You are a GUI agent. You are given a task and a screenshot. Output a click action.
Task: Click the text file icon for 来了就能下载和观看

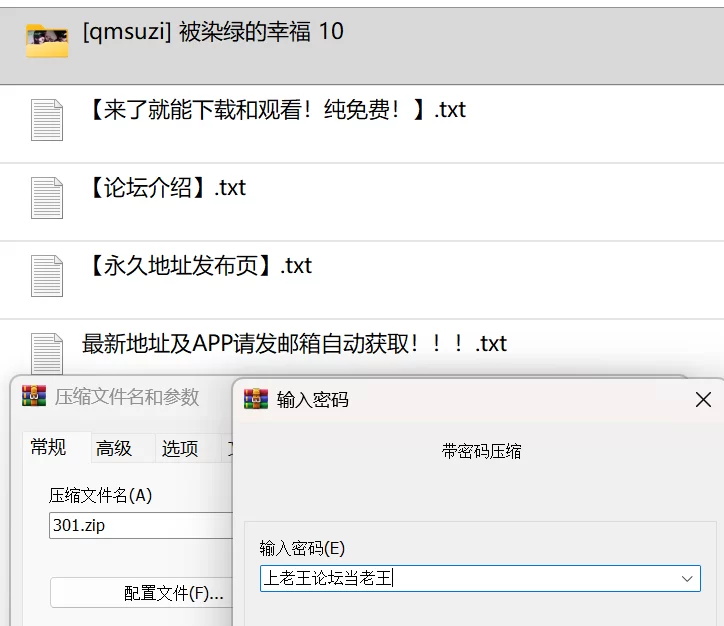click(47, 120)
